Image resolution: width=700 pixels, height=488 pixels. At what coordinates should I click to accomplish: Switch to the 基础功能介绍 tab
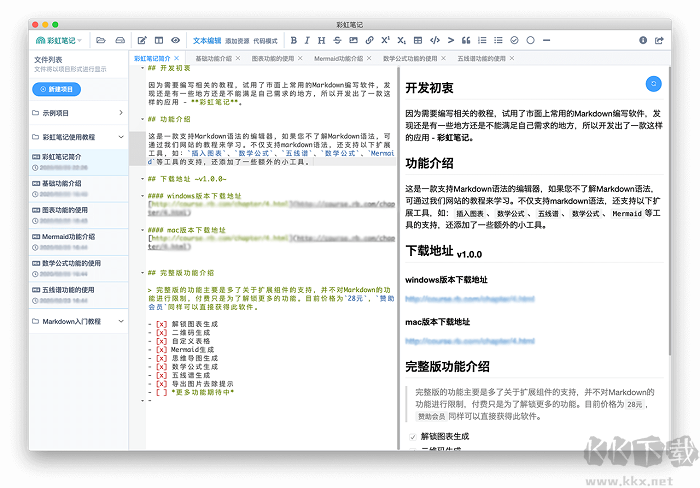(209, 59)
